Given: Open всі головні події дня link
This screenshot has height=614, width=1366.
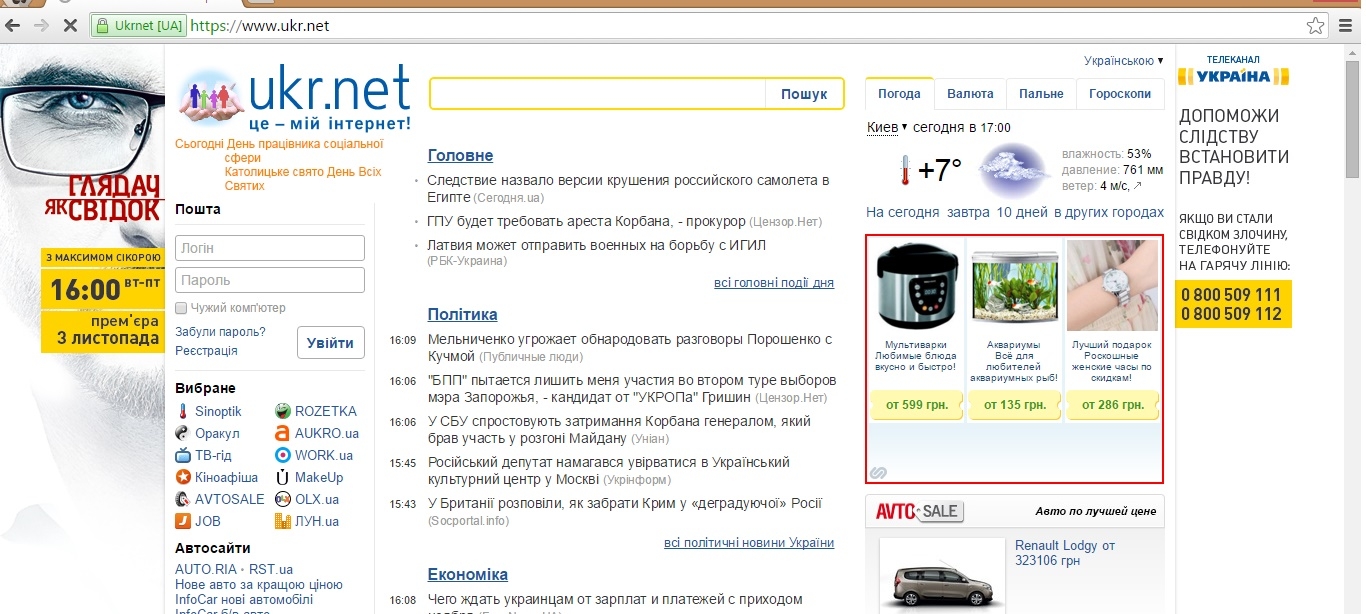Looking at the screenshot, I should 774,283.
